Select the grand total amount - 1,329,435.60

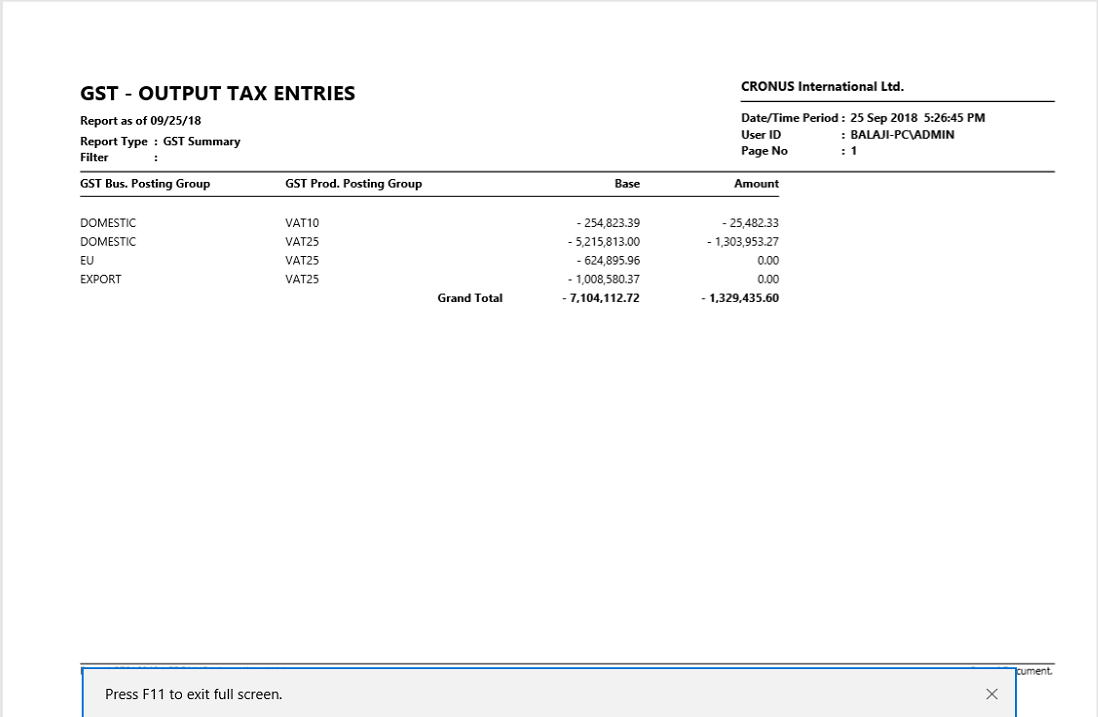pyautogui.click(x=740, y=298)
